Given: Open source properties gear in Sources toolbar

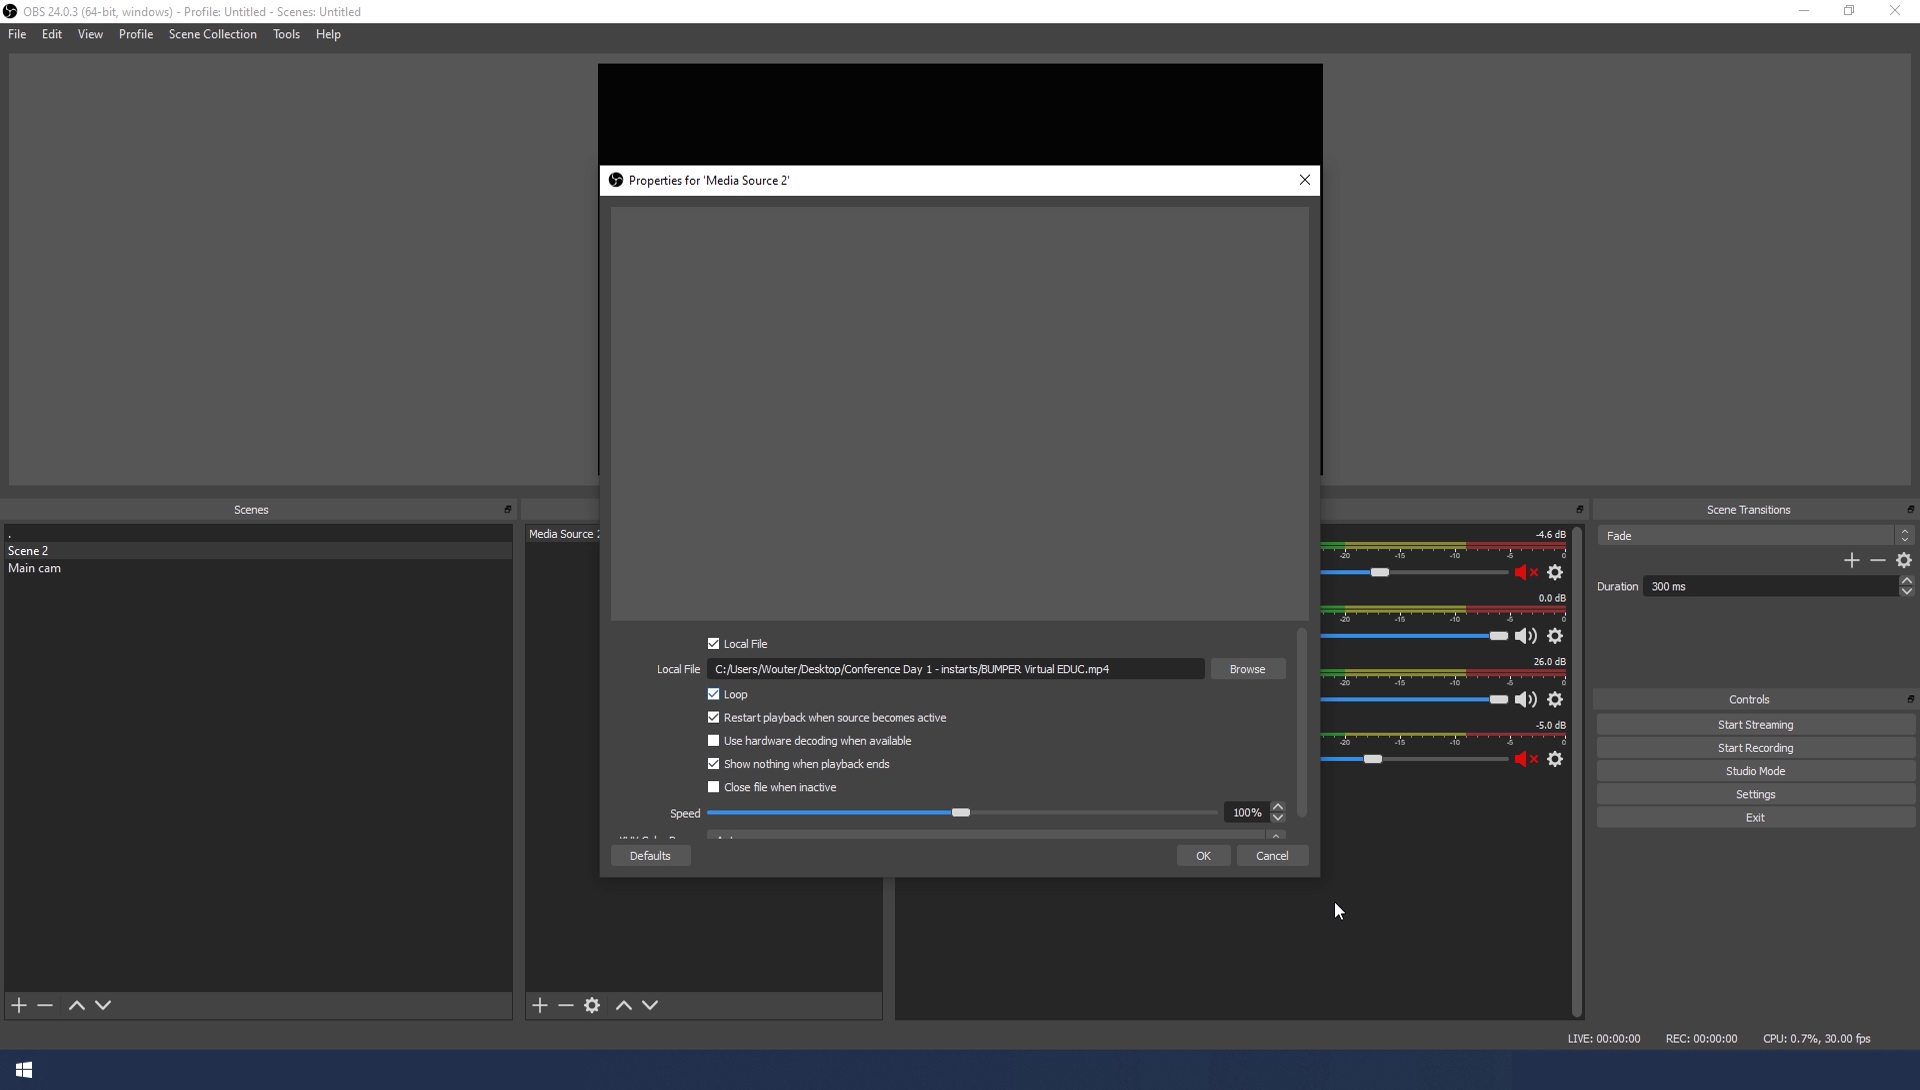Looking at the screenshot, I should point(592,1005).
